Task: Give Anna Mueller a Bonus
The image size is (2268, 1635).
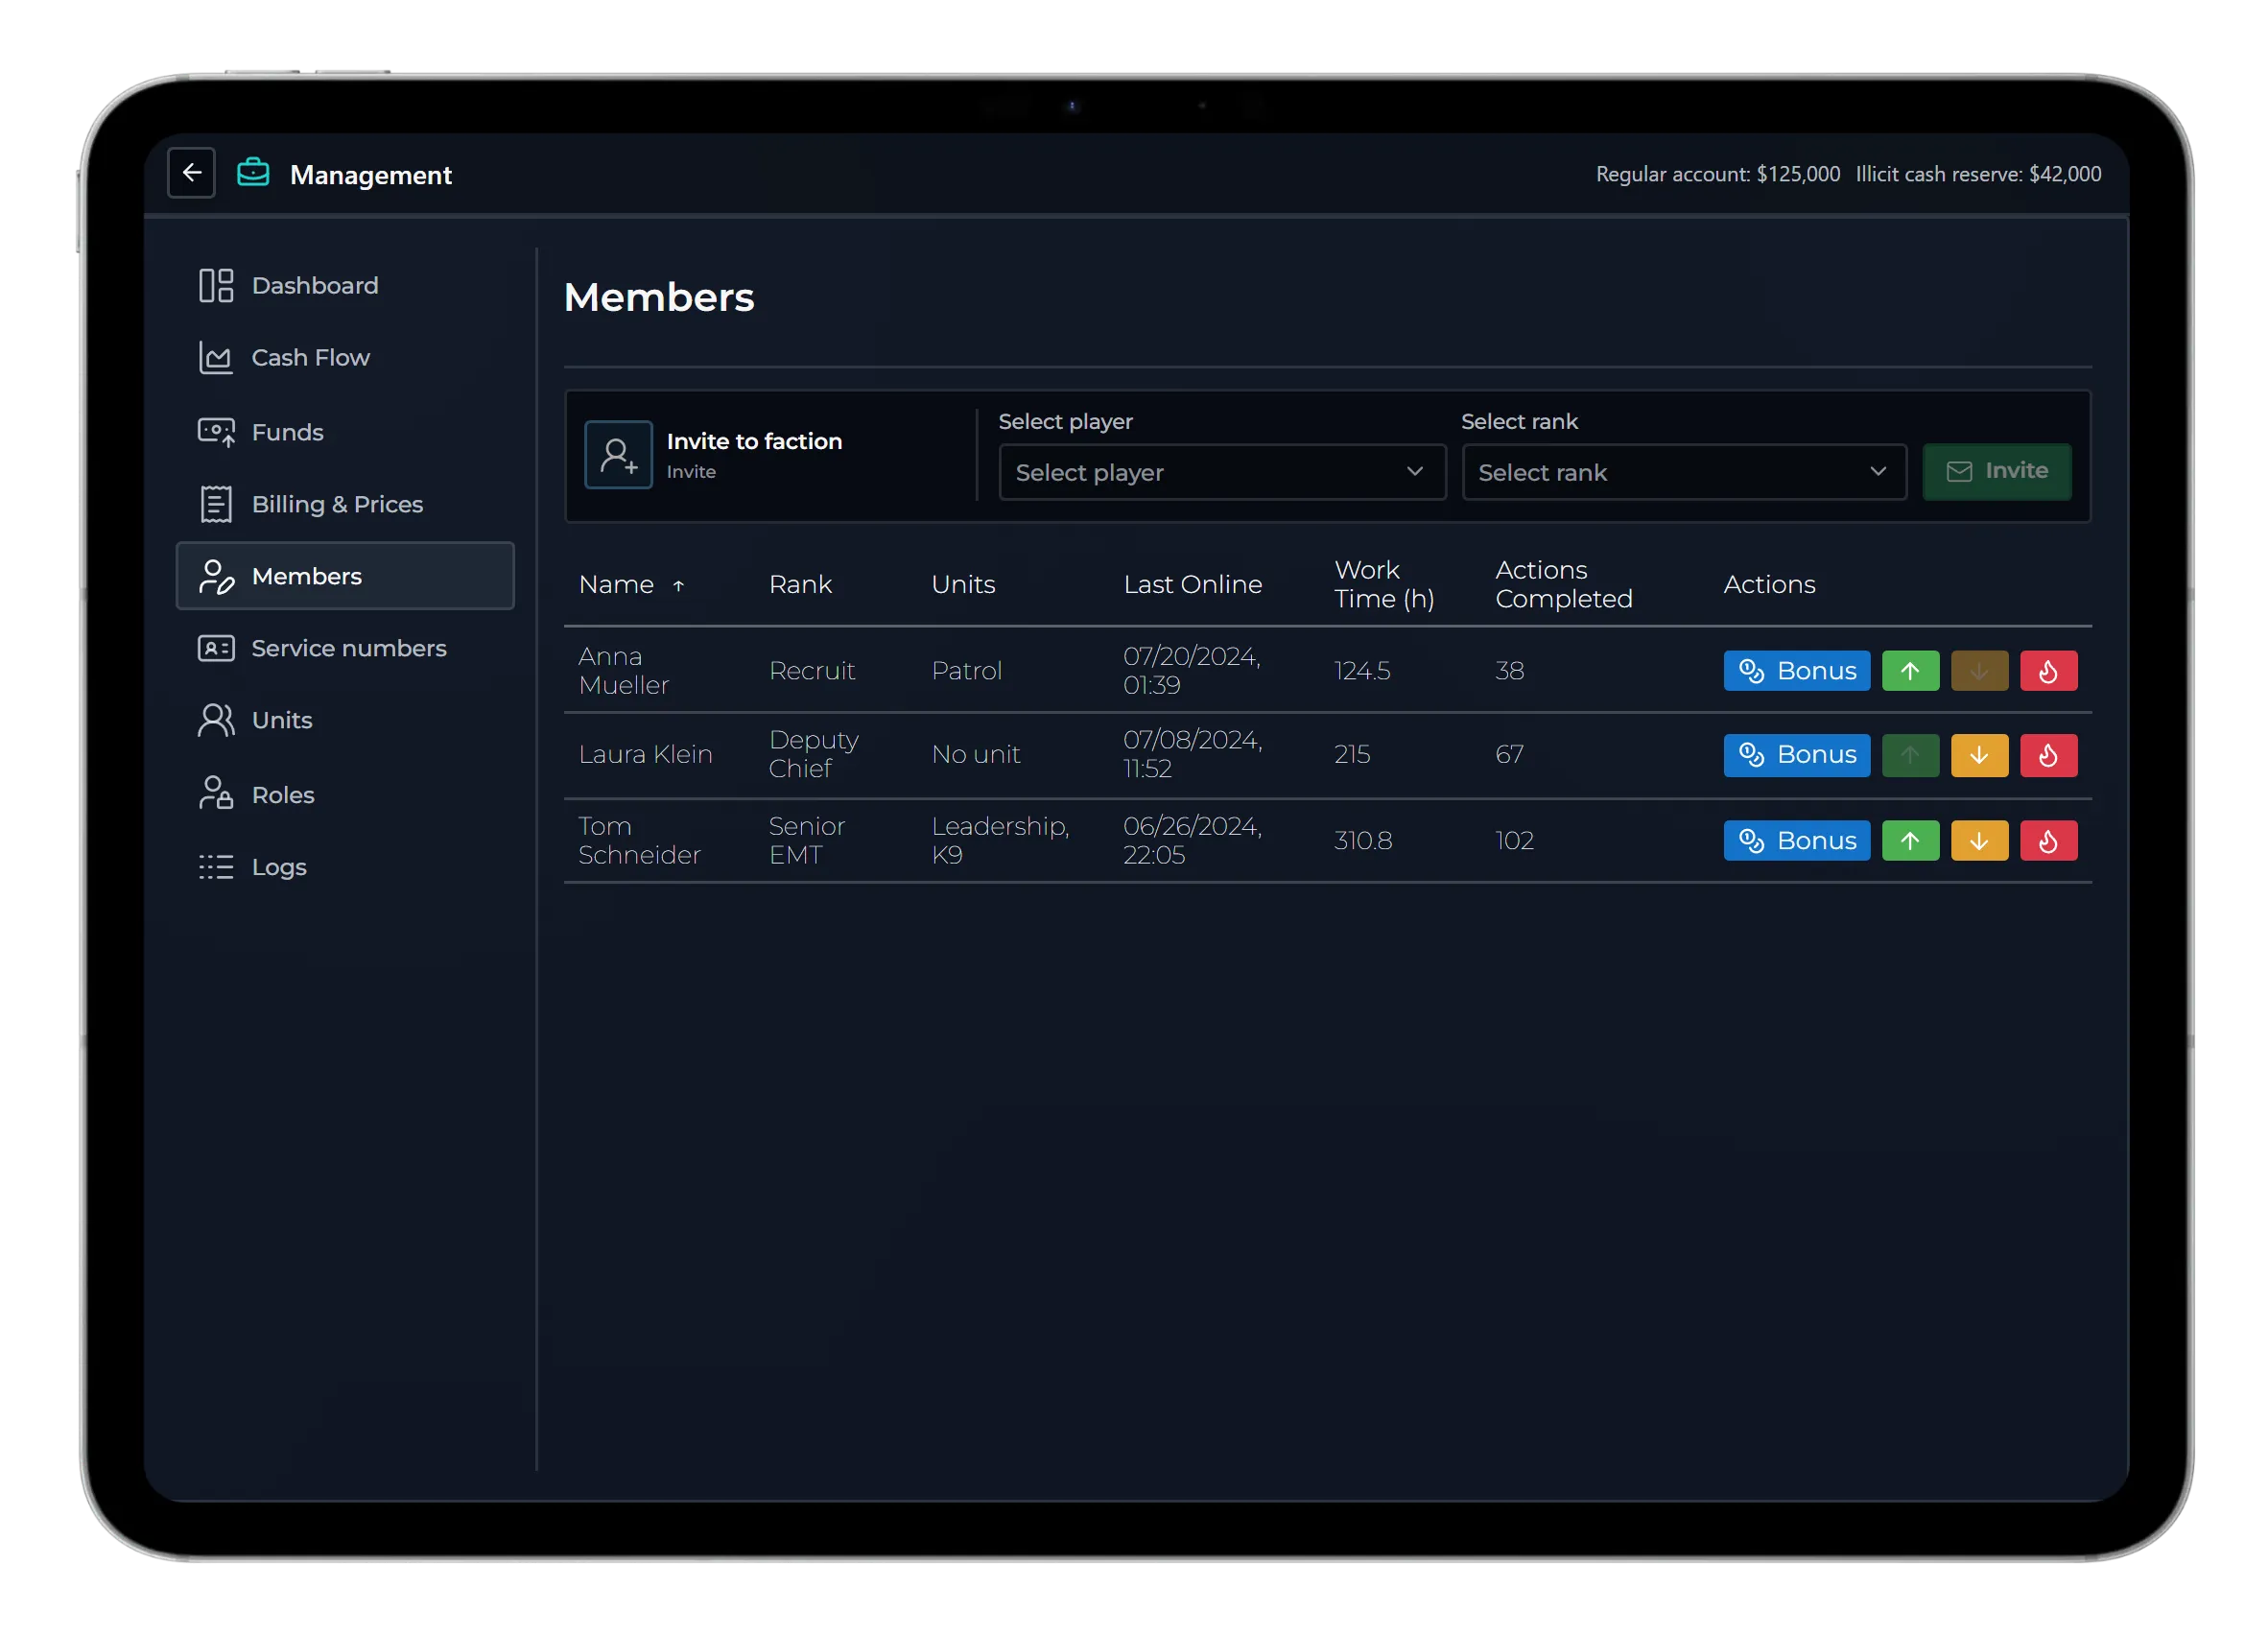Action: coord(1796,671)
